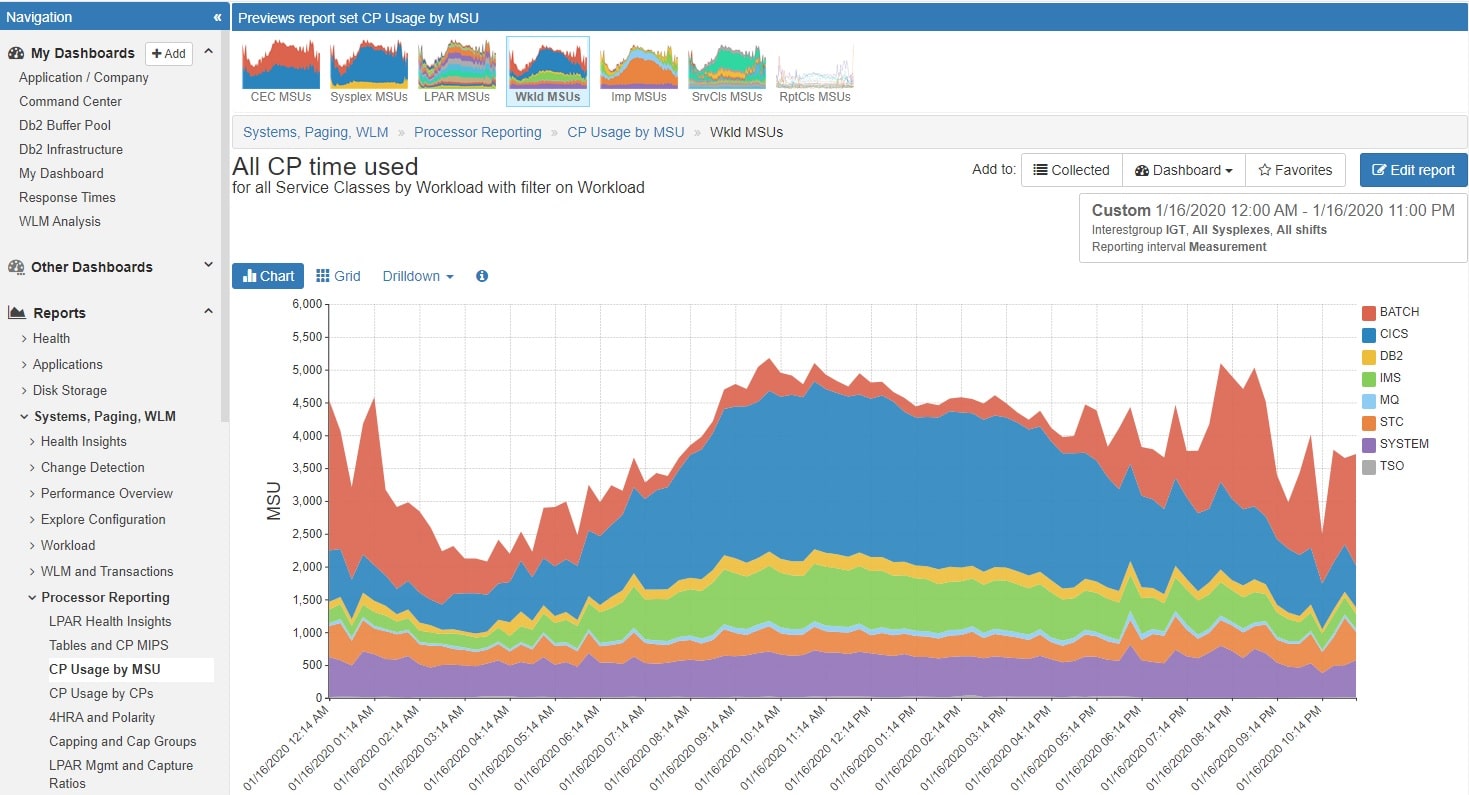
Task: Click the My Dashboards gauge icon
Action: (16, 53)
